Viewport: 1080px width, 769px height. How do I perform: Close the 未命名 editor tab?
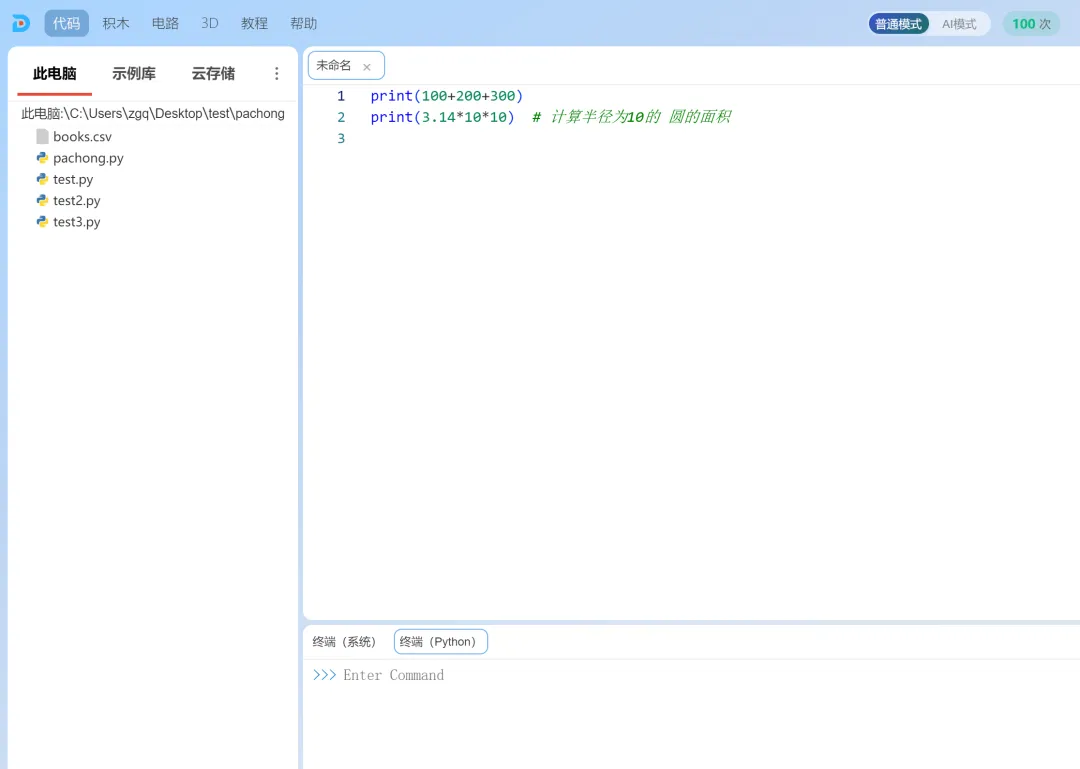click(x=367, y=67)
